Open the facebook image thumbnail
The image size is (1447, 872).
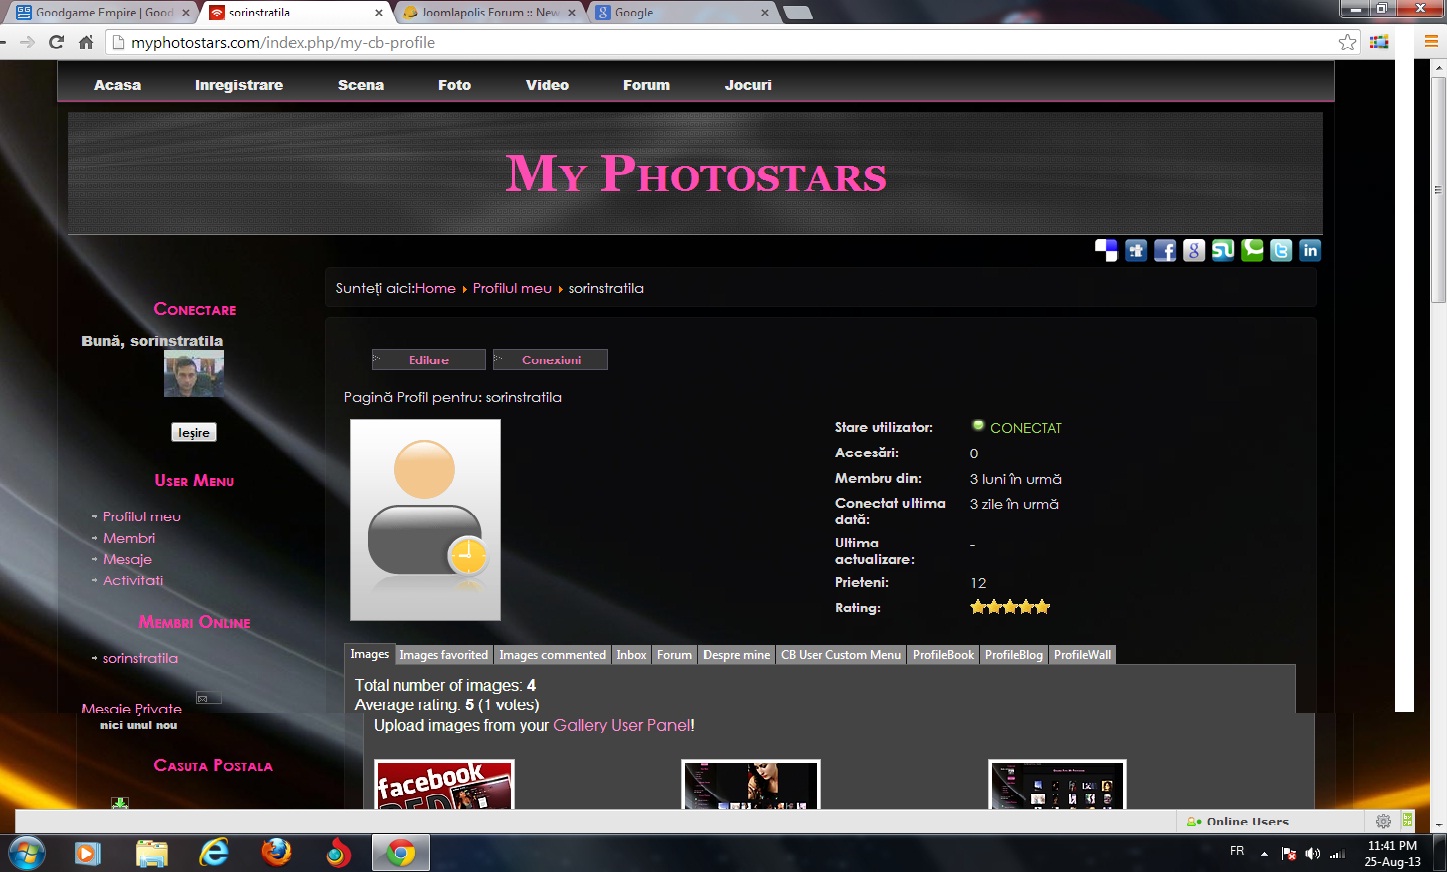click(444, 785)
